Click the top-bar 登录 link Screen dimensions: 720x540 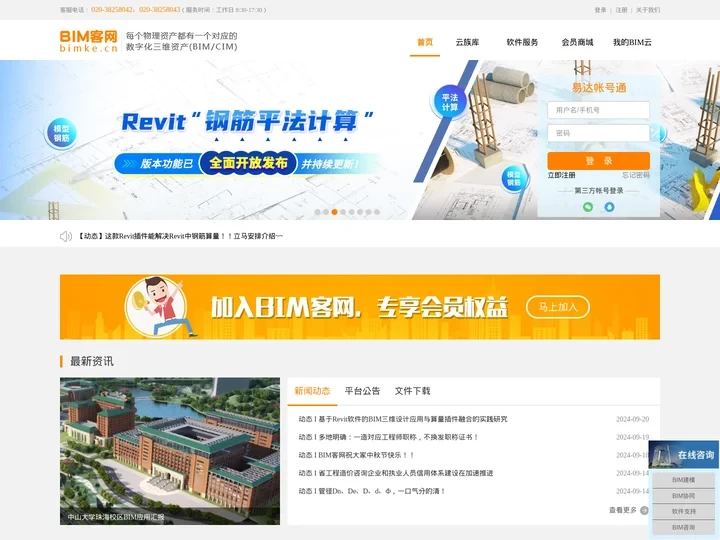[601, 10]
